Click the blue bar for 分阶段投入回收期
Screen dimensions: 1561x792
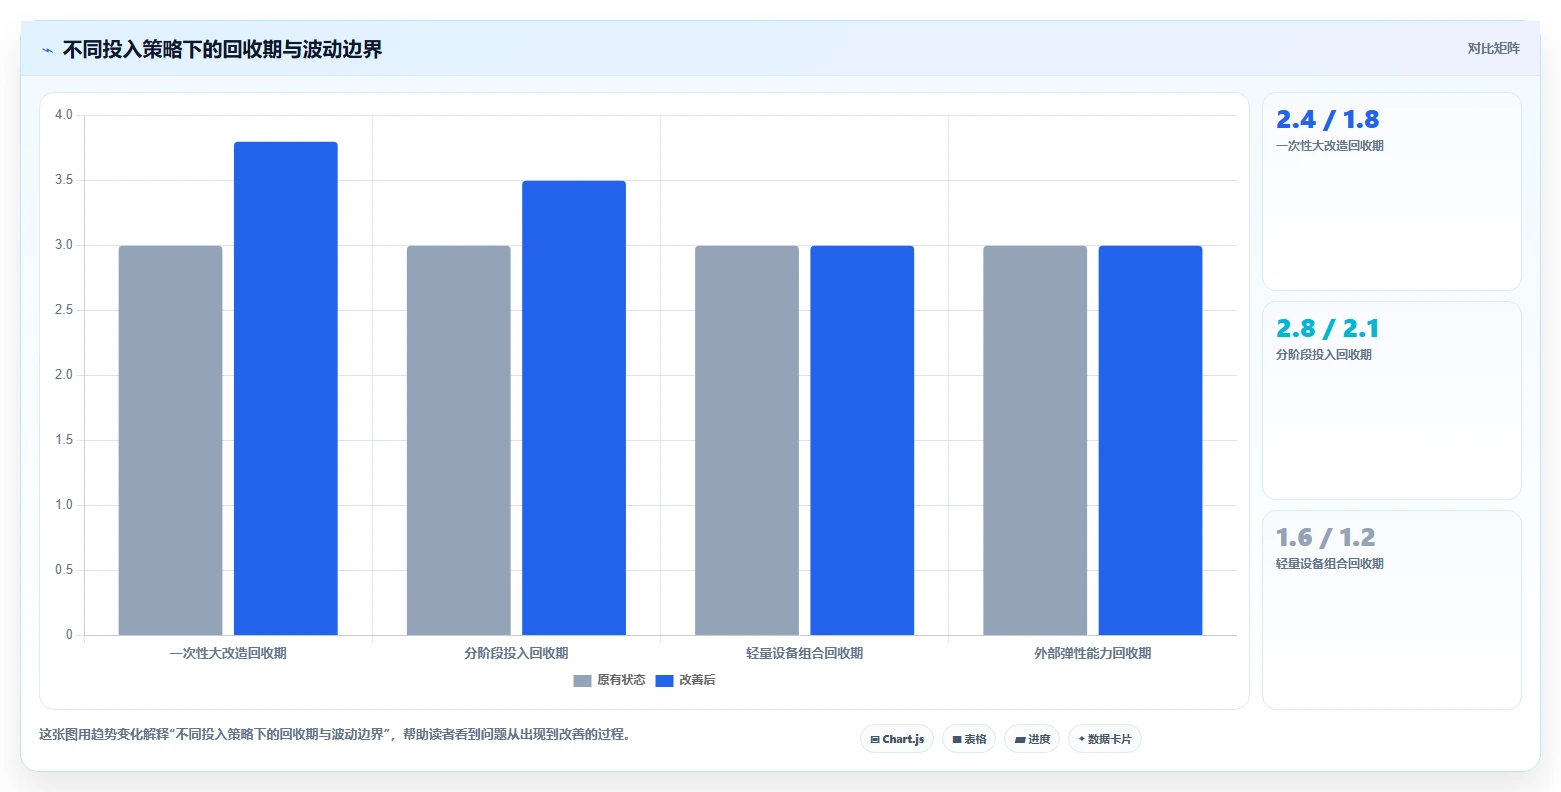tap(574, 408)
